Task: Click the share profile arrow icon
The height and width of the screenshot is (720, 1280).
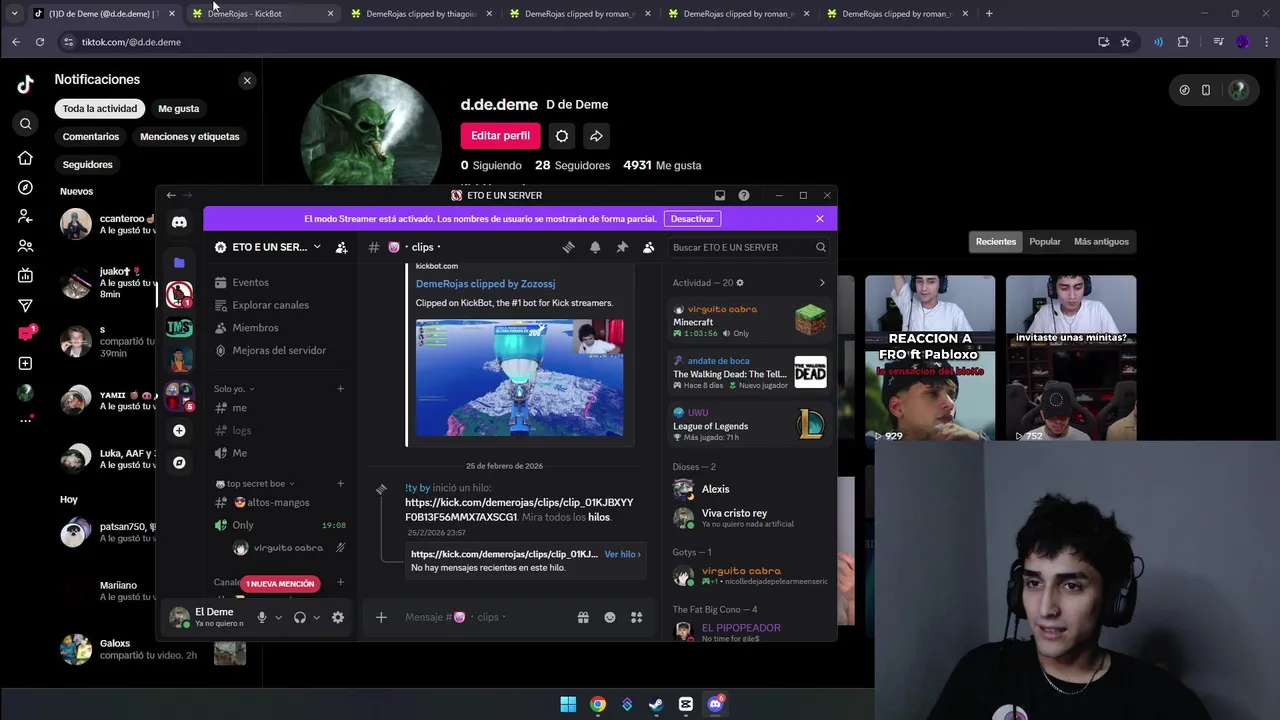Action: click(596, 136)
